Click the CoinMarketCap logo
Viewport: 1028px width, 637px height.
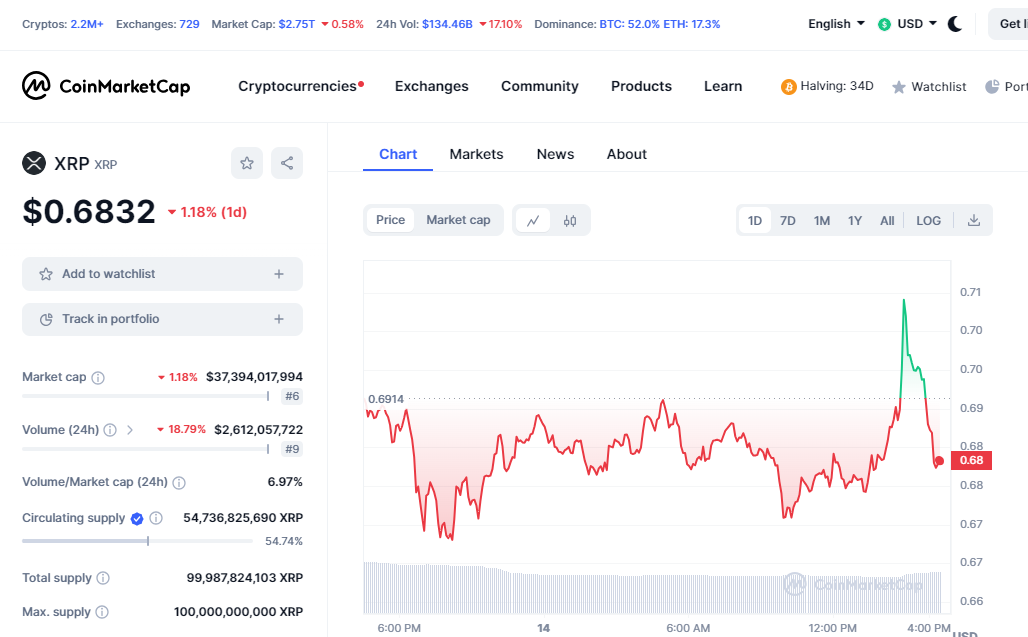pyautogui.click(x=106, y=86)
